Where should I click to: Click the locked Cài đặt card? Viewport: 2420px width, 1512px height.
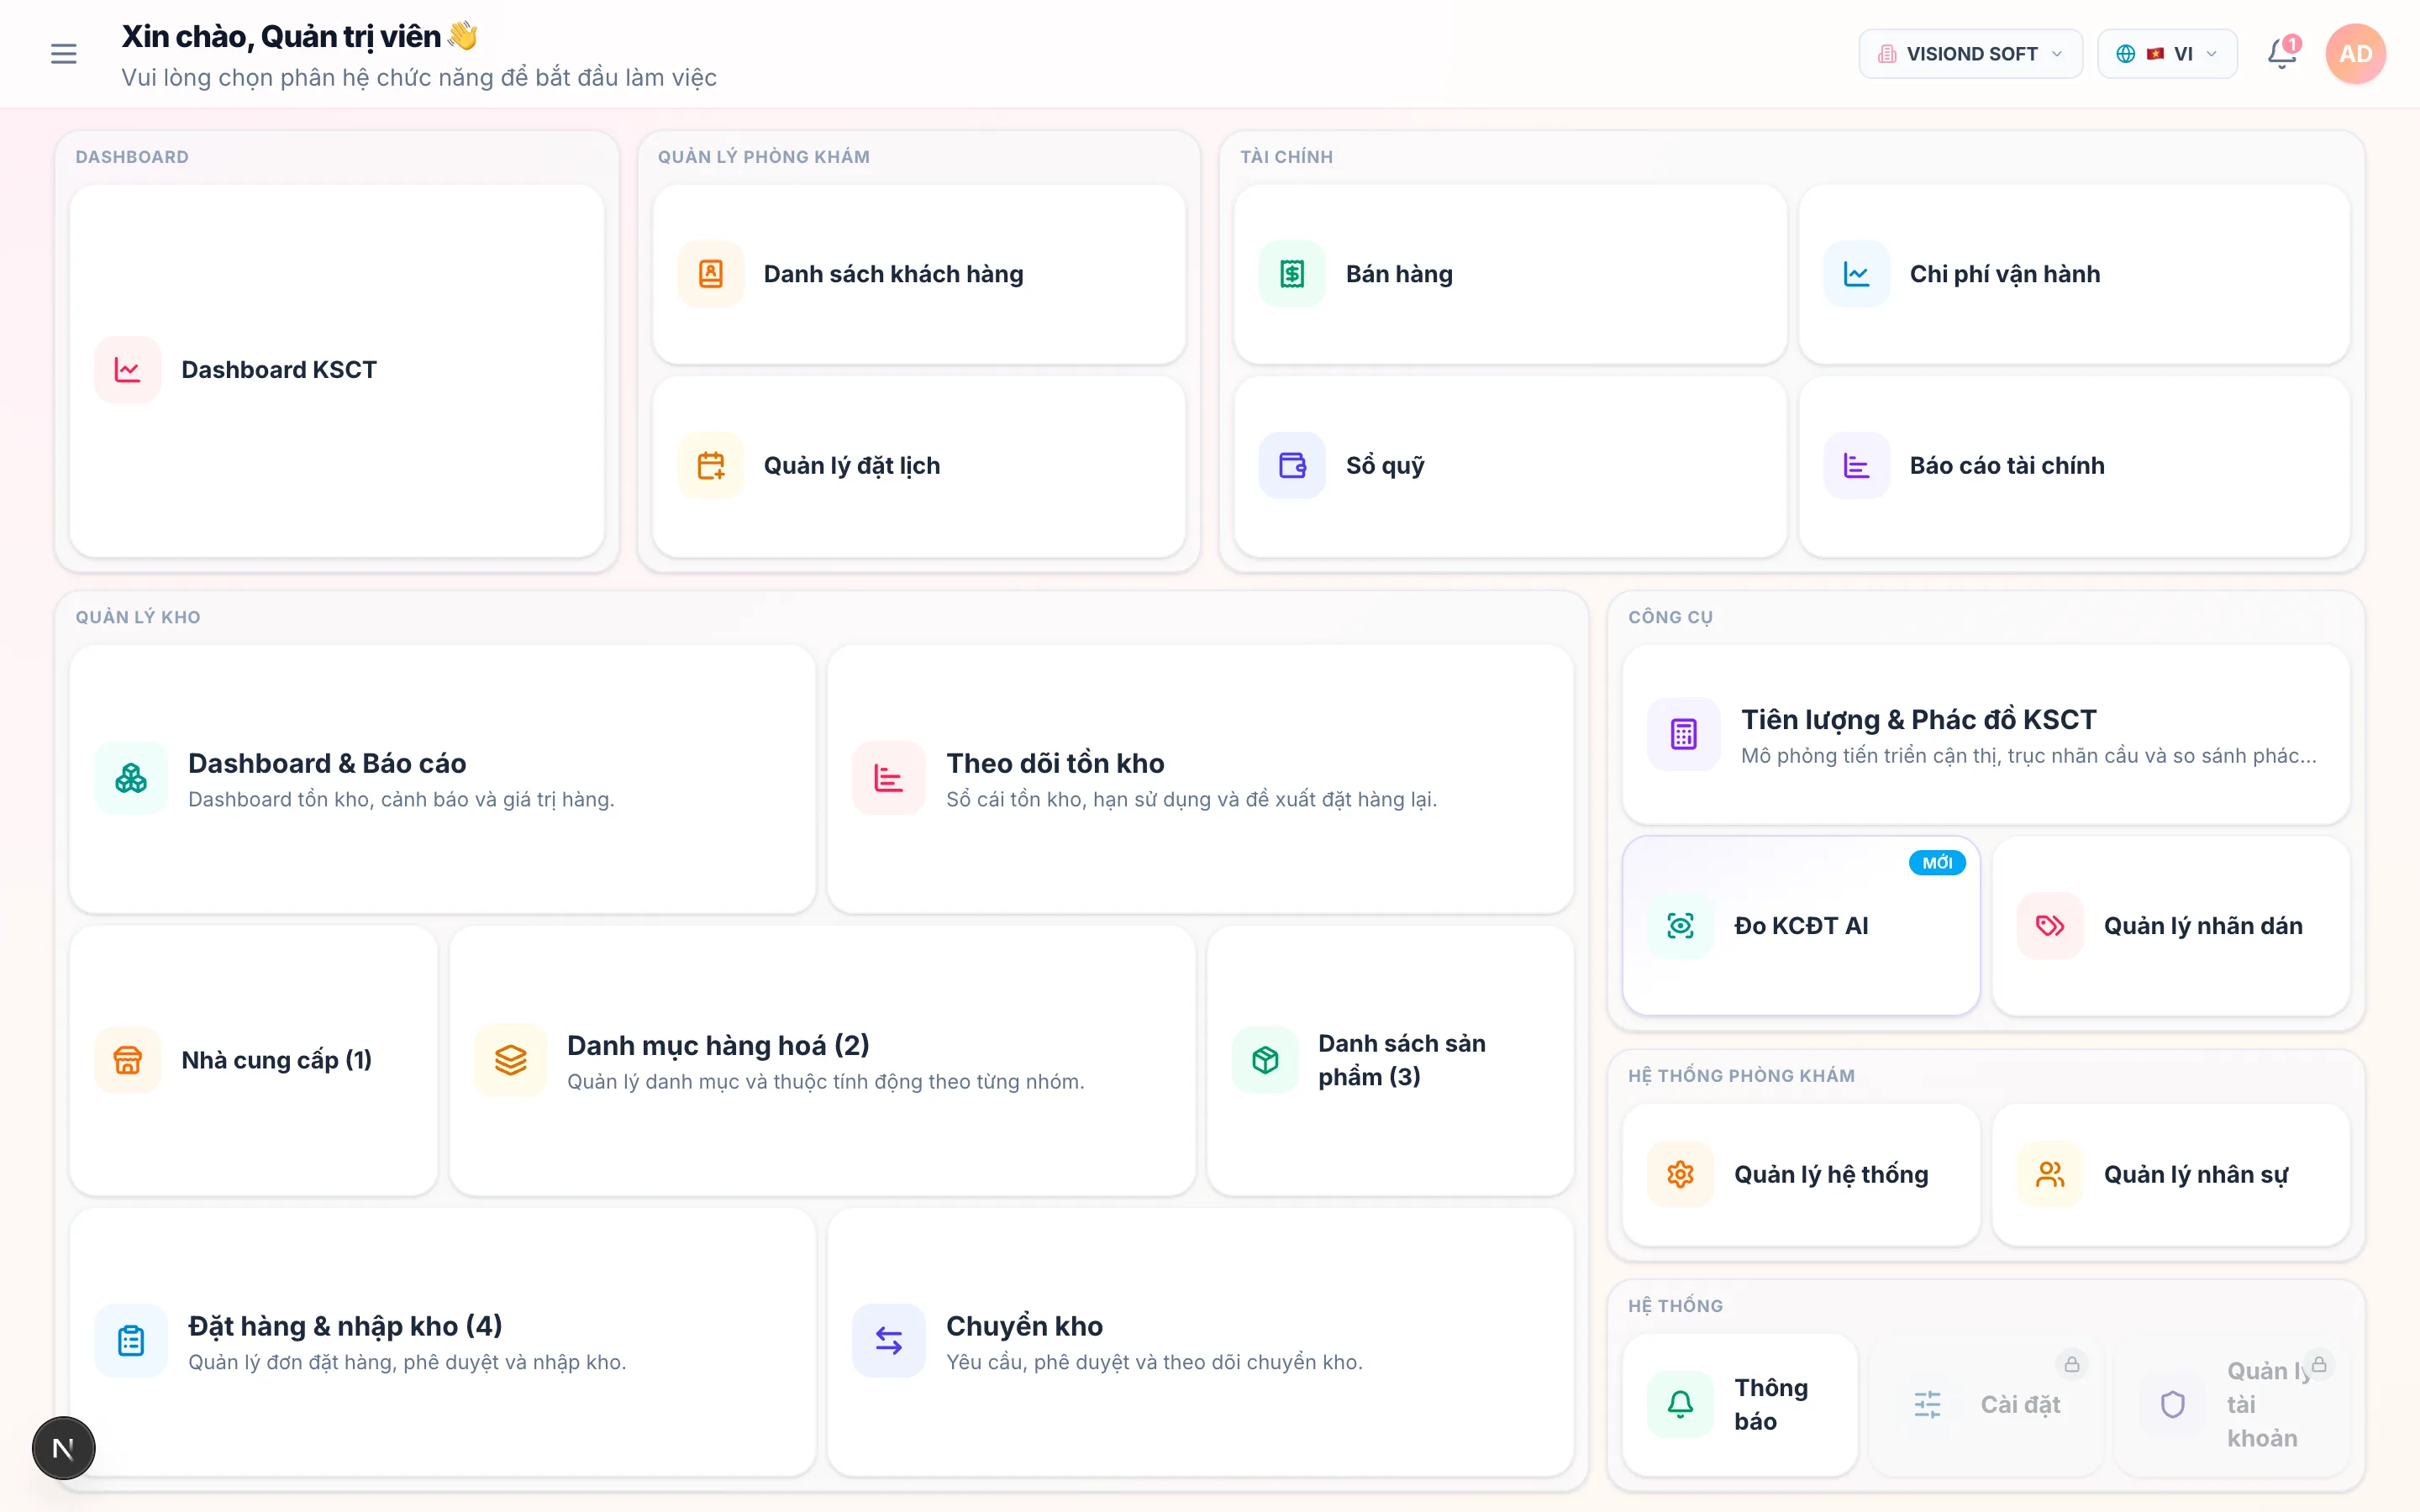coord(1986,1405)
